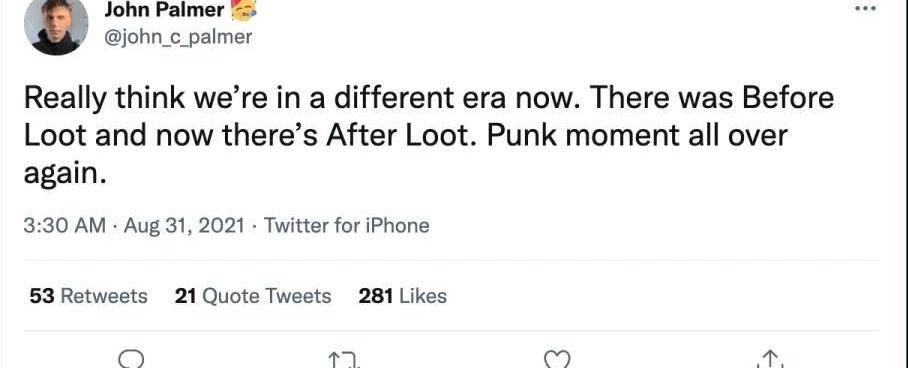Click 'Before' at the first line's end
The height and width of the screenshot is (368, 908).
point(788,99)
